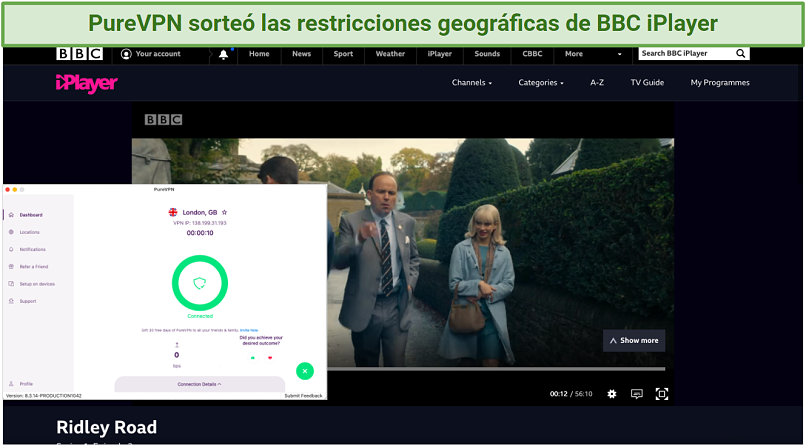
Task: Expand the Categories dropdown
Action: click(x=541, y=83)
